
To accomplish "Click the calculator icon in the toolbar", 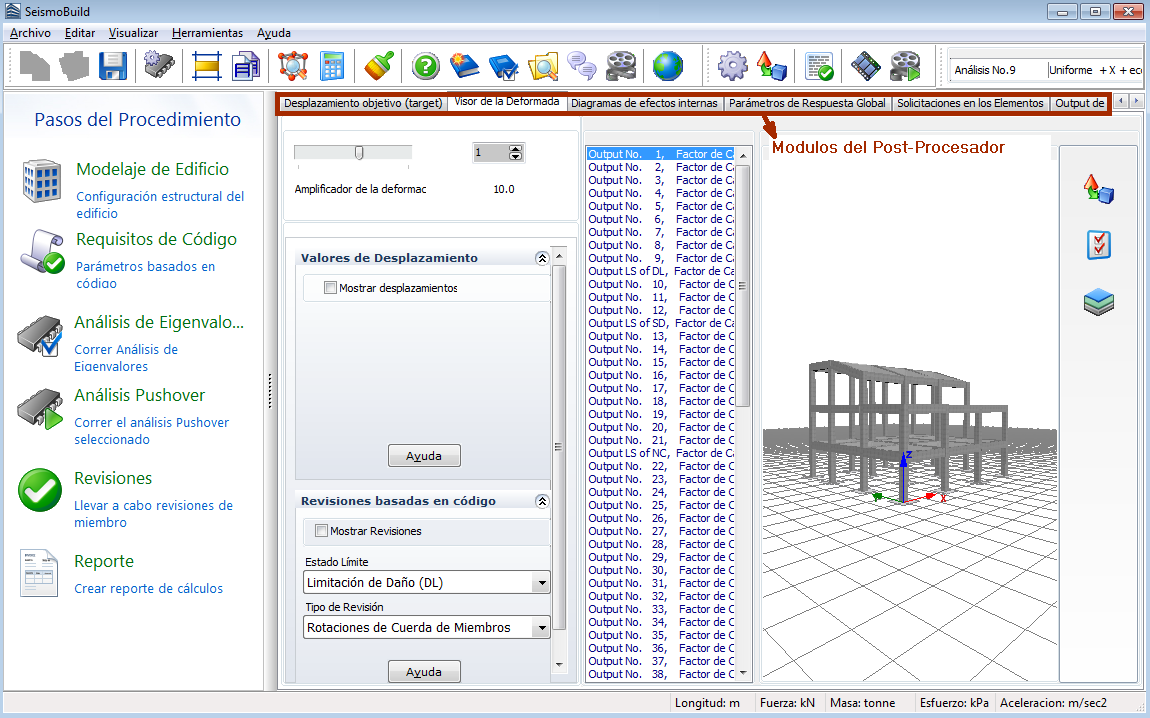I will point(331,66).
